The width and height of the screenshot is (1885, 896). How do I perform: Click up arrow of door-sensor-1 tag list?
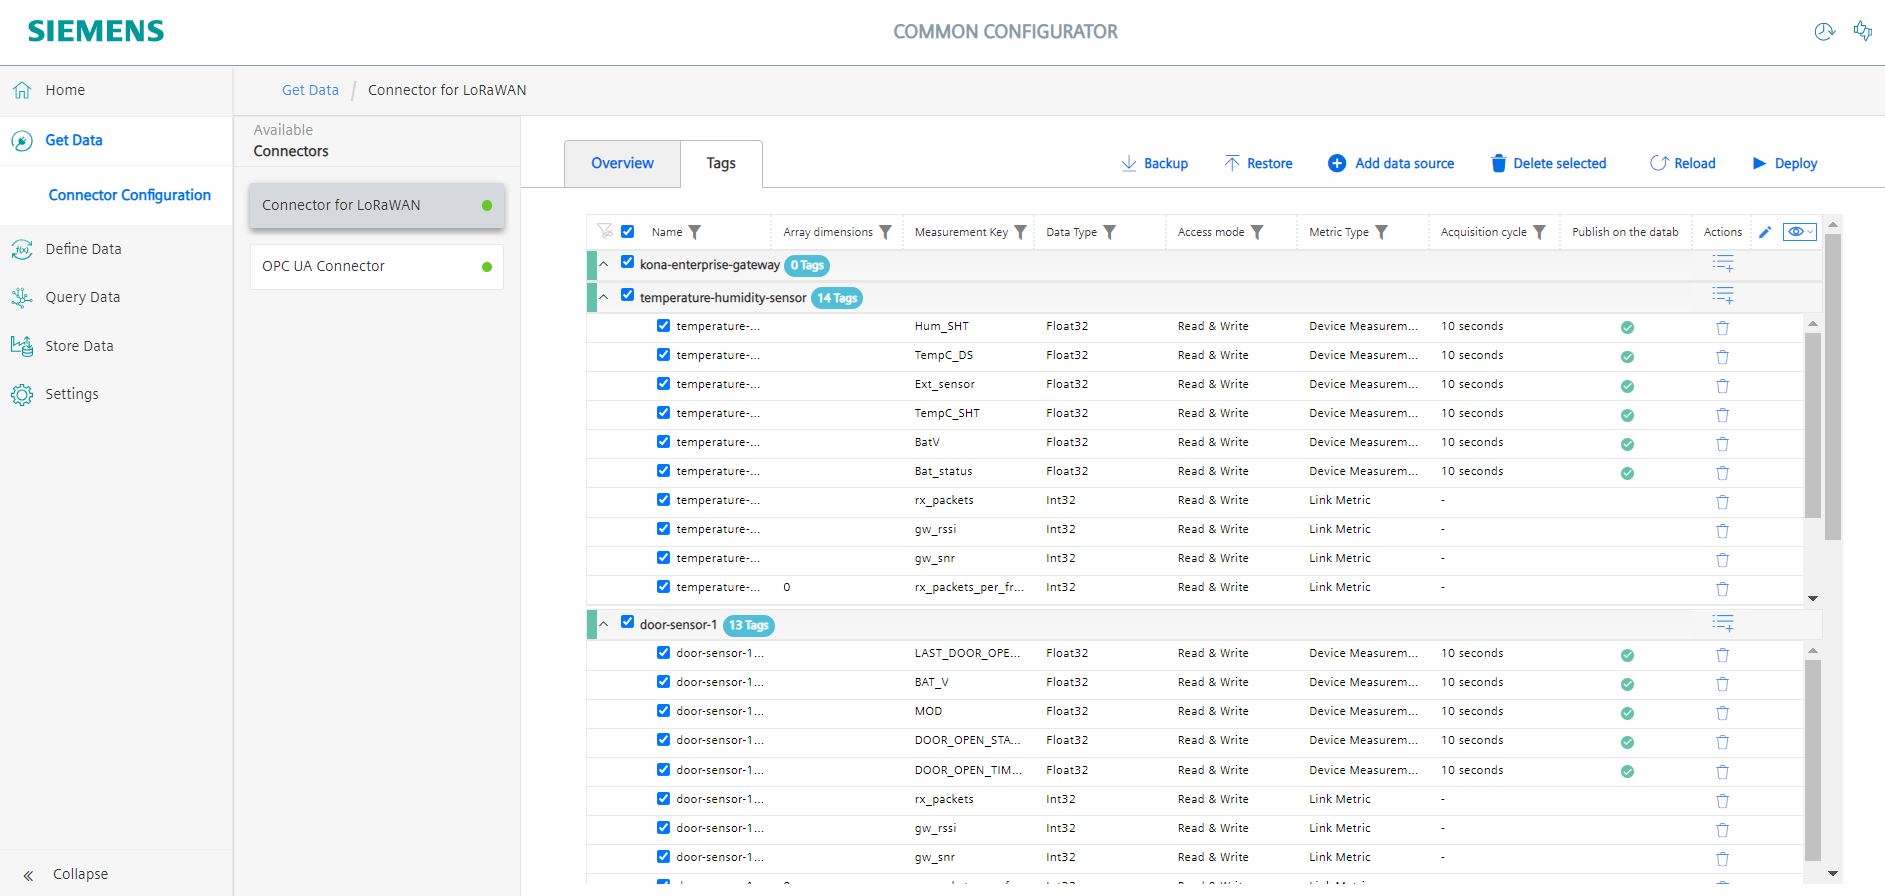1812,651
